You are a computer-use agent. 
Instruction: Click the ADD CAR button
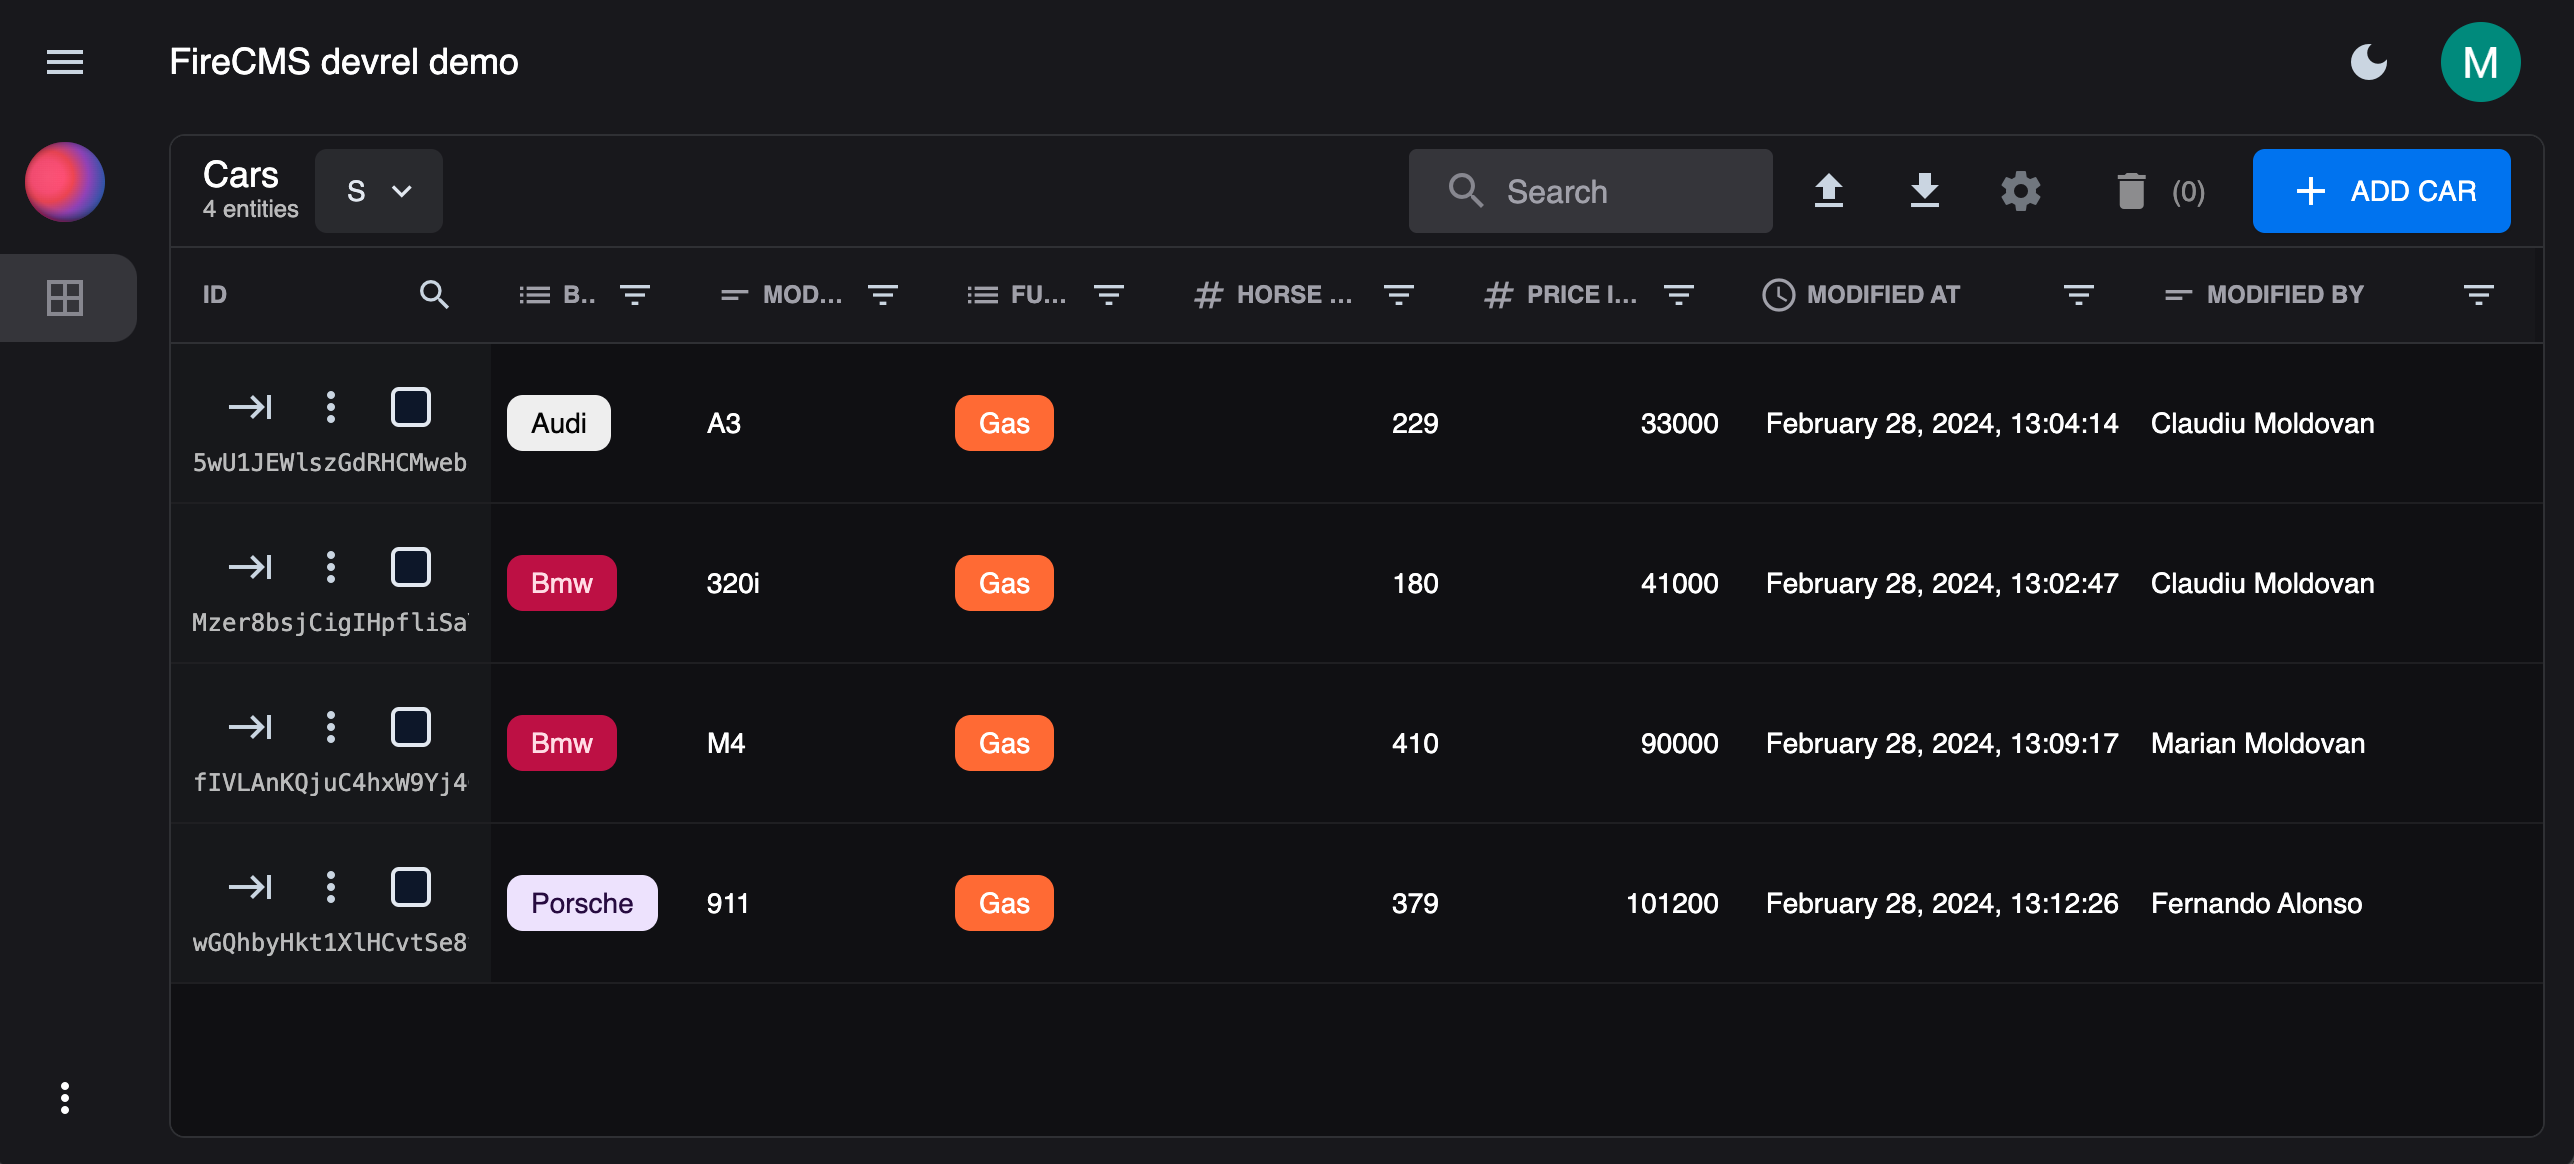pyautogui.click(x=2381, y=190)
